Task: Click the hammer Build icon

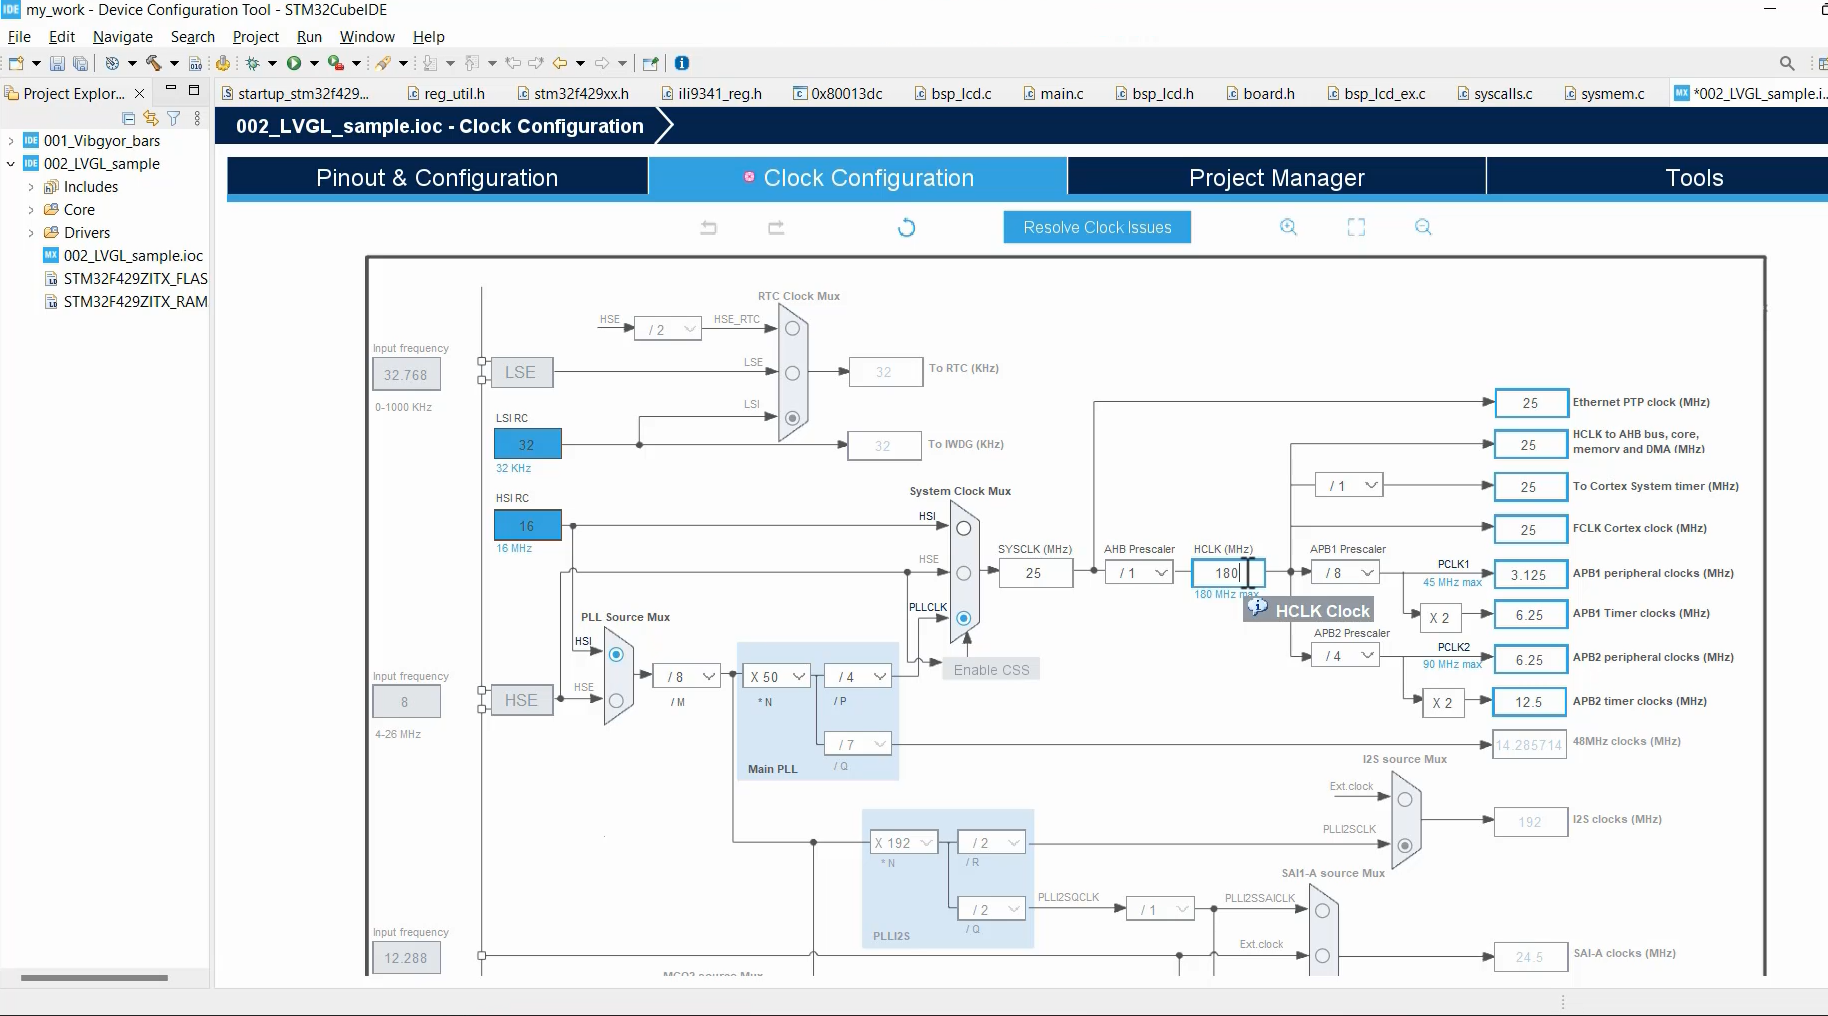Action: pos(153,63)
